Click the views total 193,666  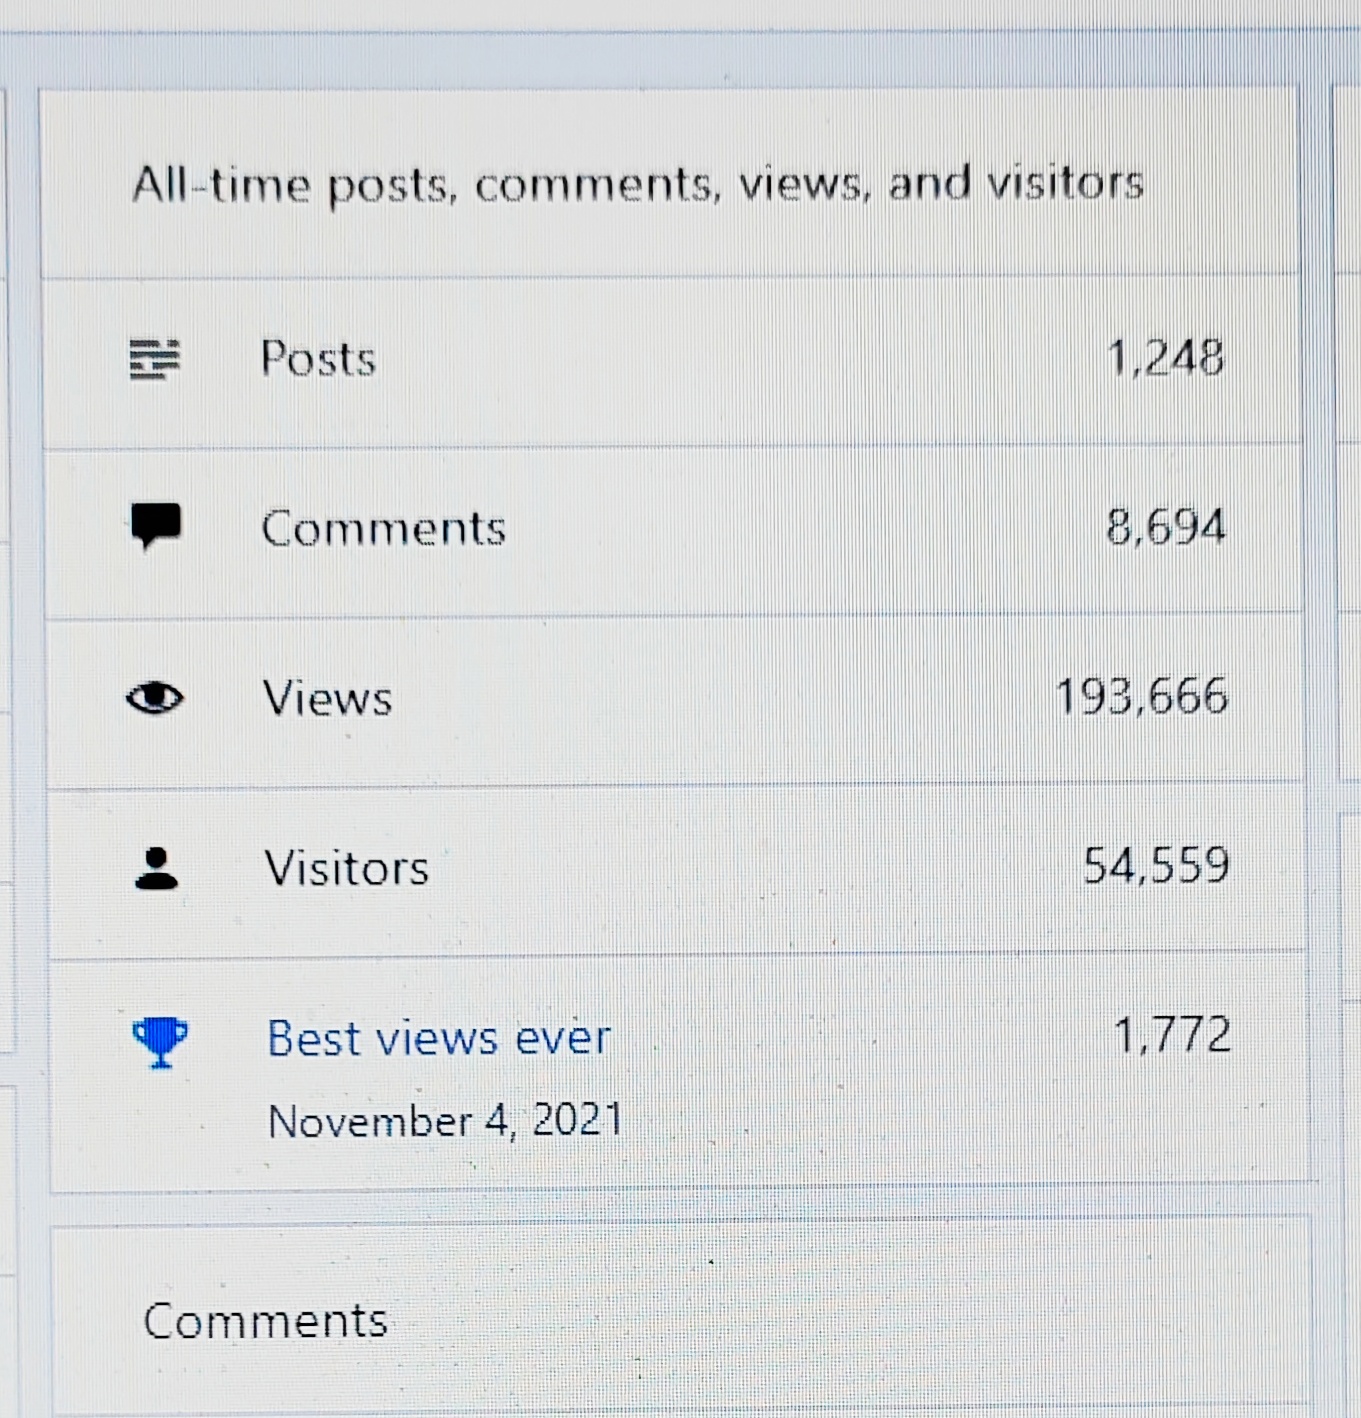[x=1141, y=696]
